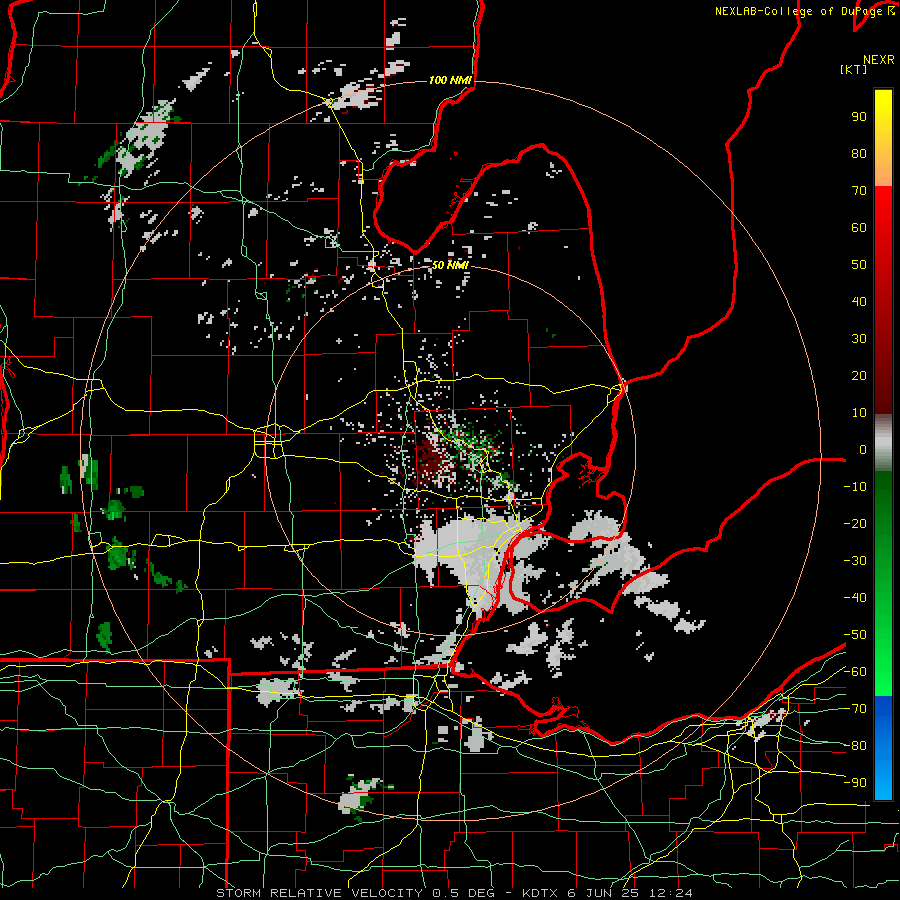The image size is (900, 900).
Task: Click the 50 value on velocity scale
Action: click(x=859, y=265)
